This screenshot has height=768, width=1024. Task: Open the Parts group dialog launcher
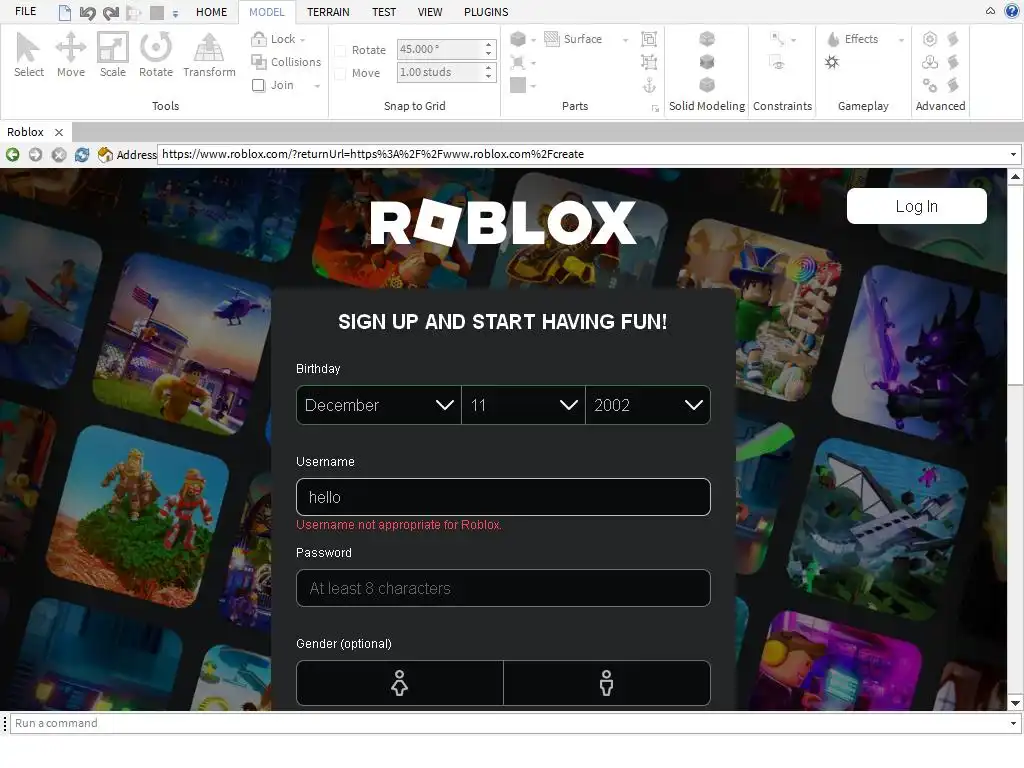pos(655,108)
